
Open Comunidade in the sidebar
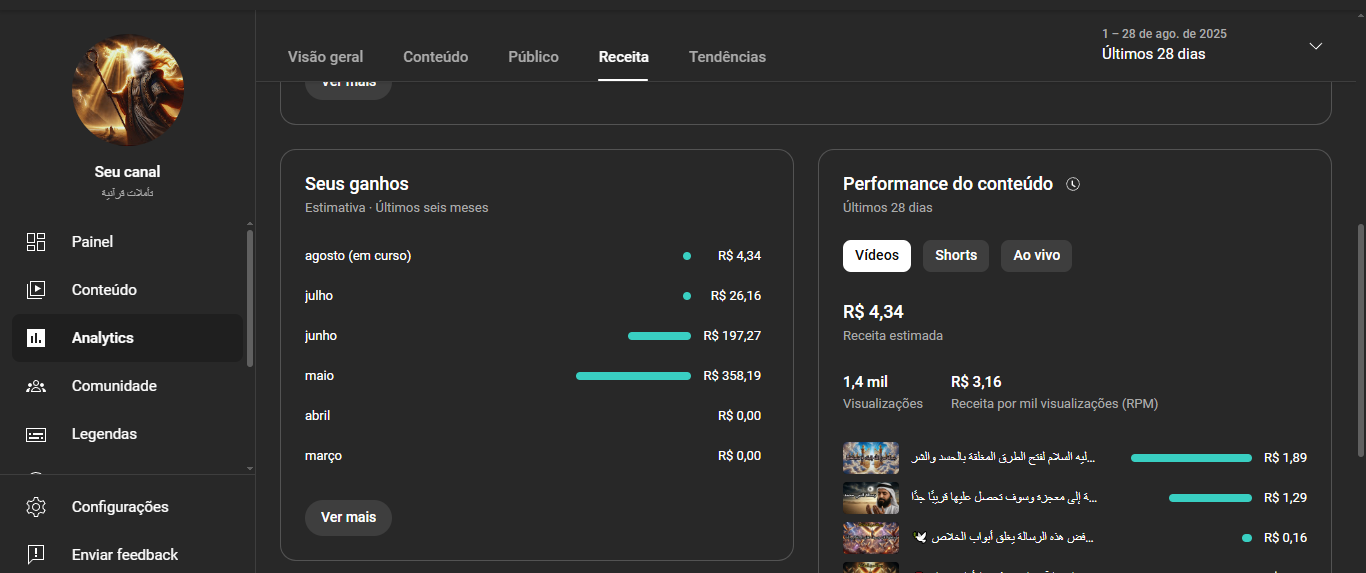[128, 386]
